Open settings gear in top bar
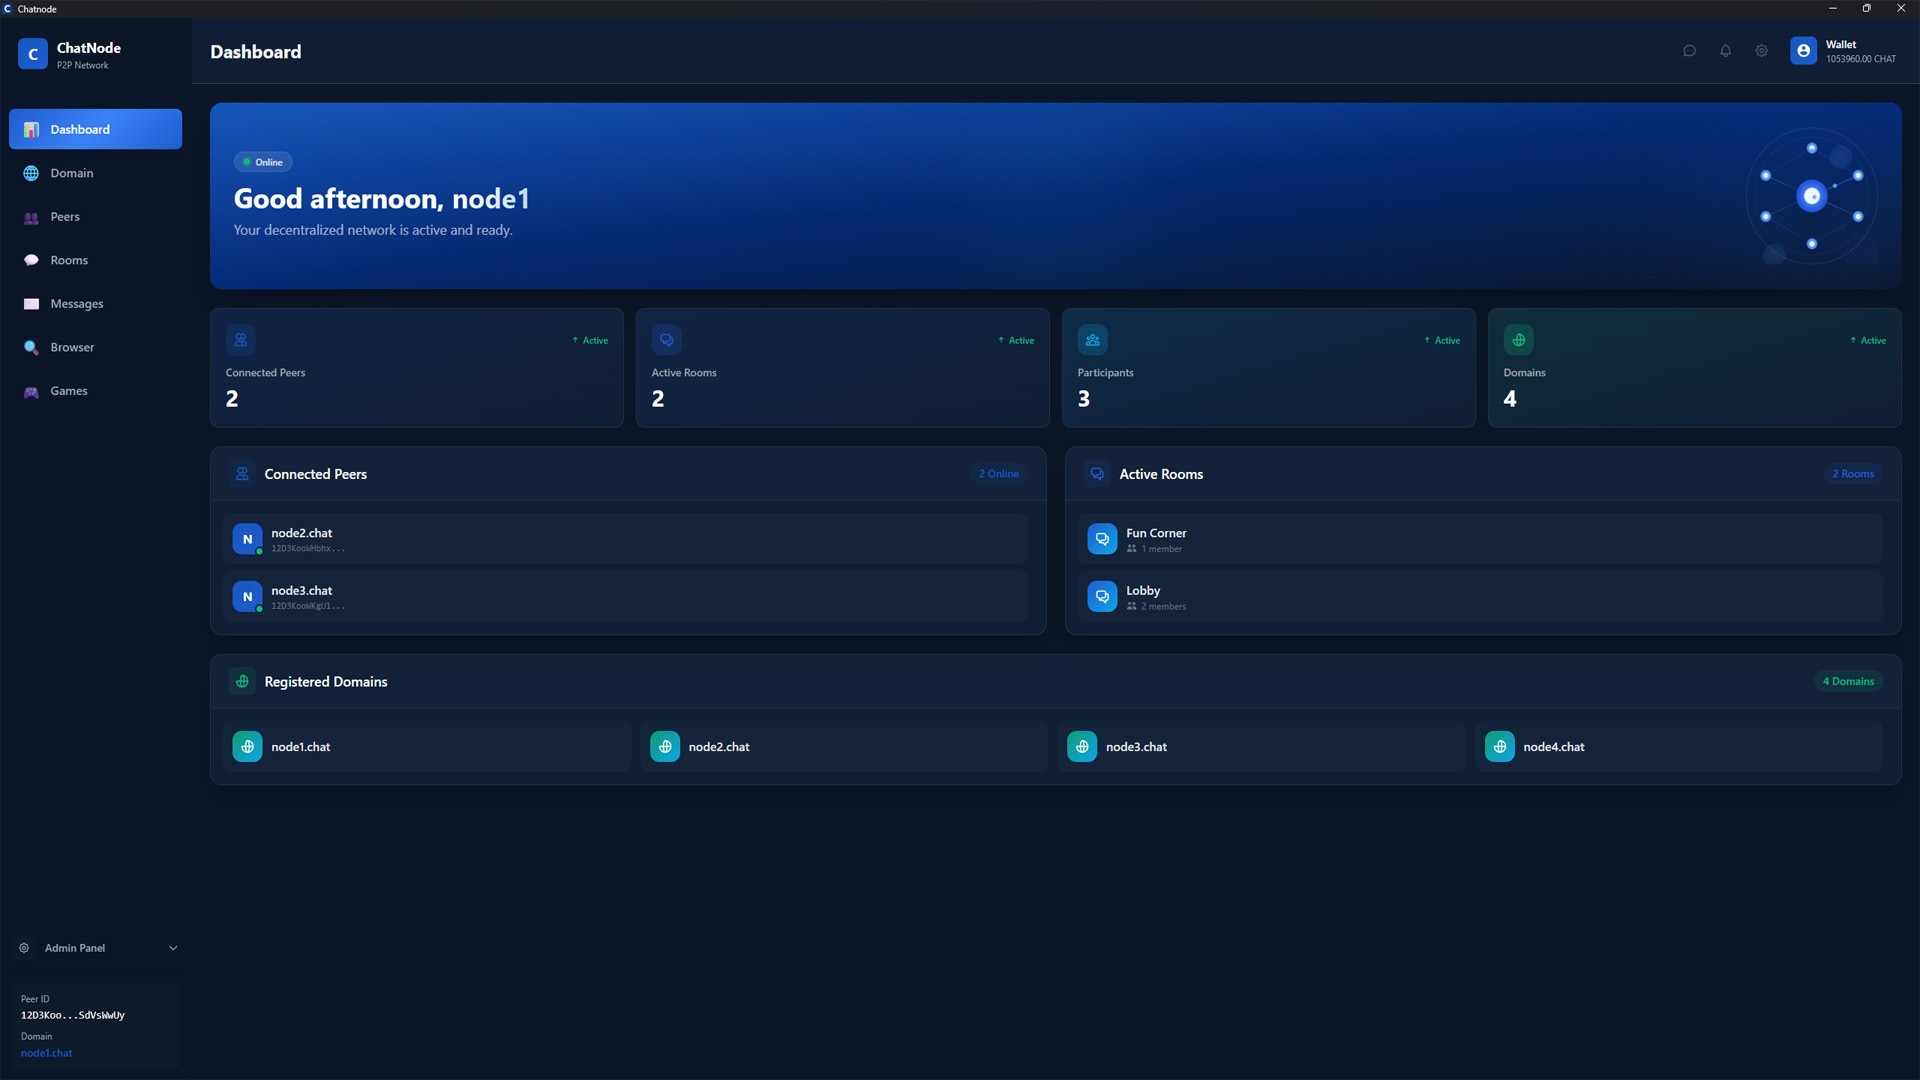The image size is (1920, 1080). (1761, 51)
